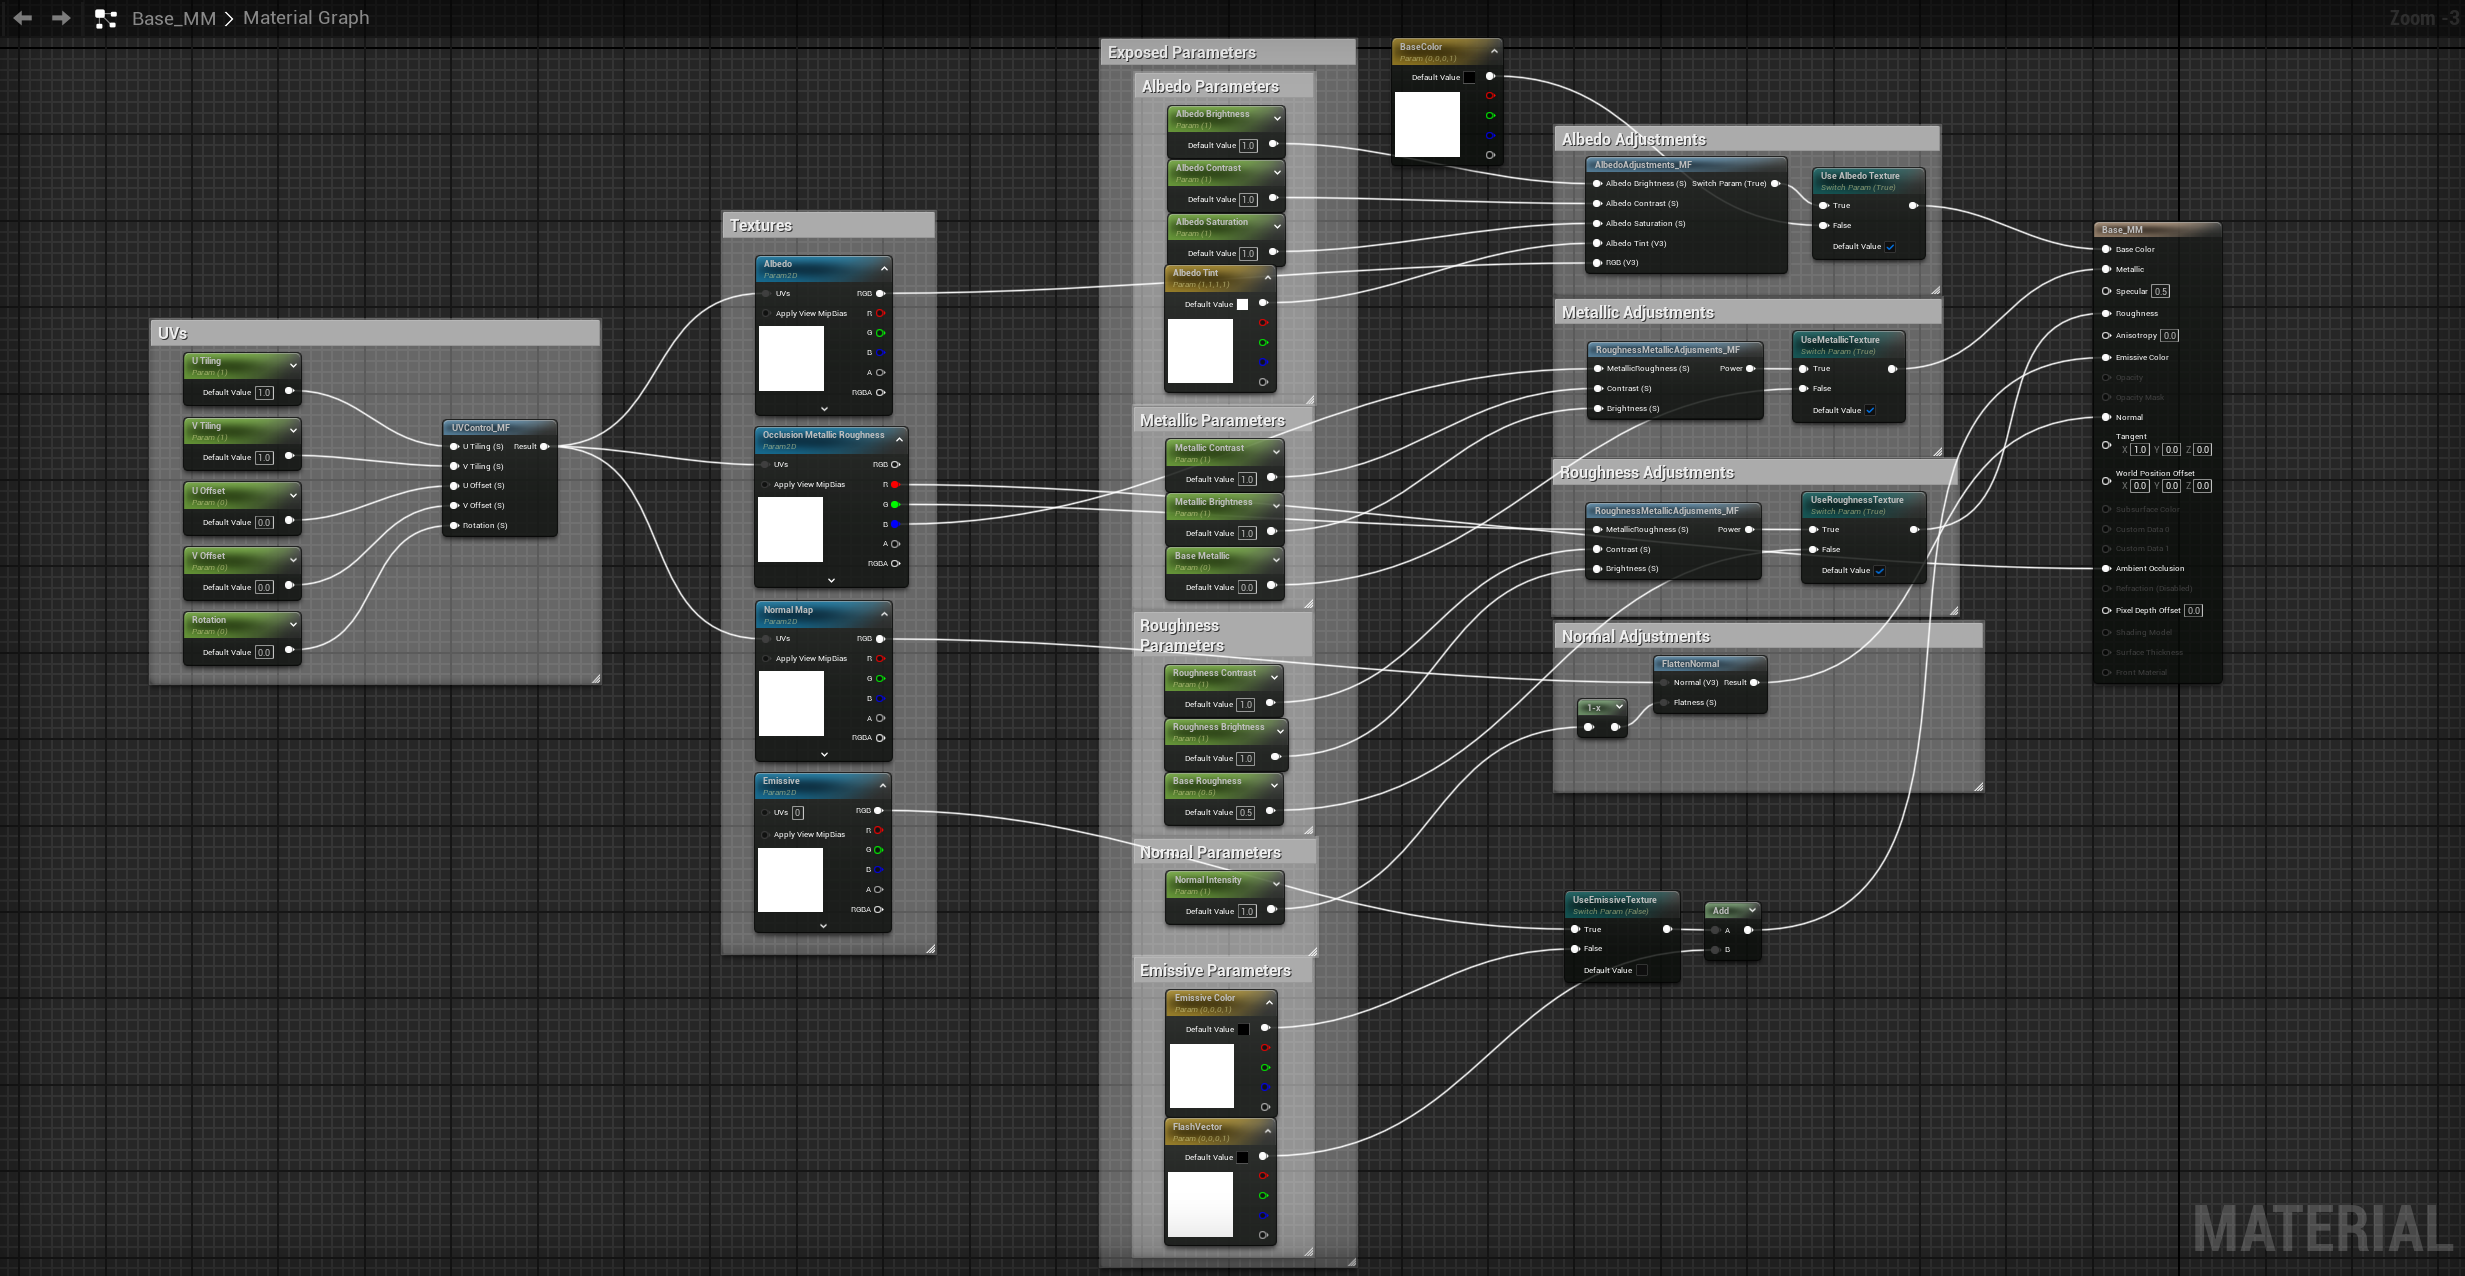This screenshot has height=1276, width=2465.
Task: Collapse the BaseColor parameter node
Action: pyautogui.click(x=1494, y=51)
